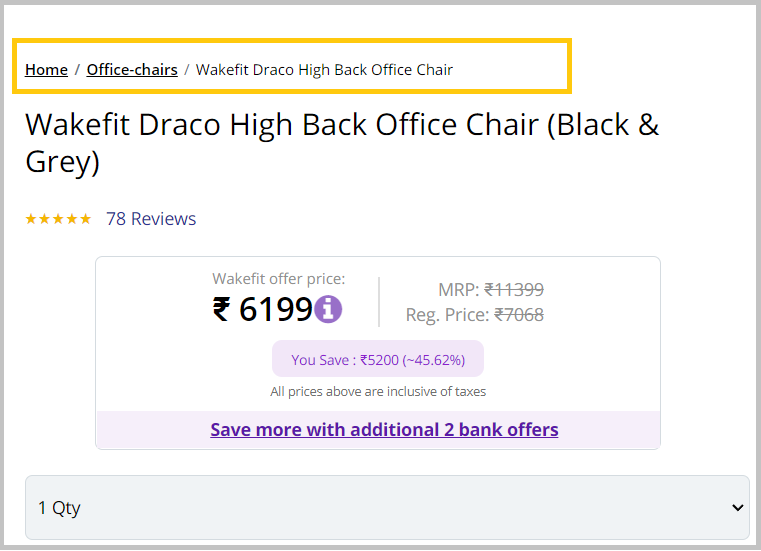Open the Office-chairs breadcrumb category
This screenshot has width=761, height=551.
(132, 70)
